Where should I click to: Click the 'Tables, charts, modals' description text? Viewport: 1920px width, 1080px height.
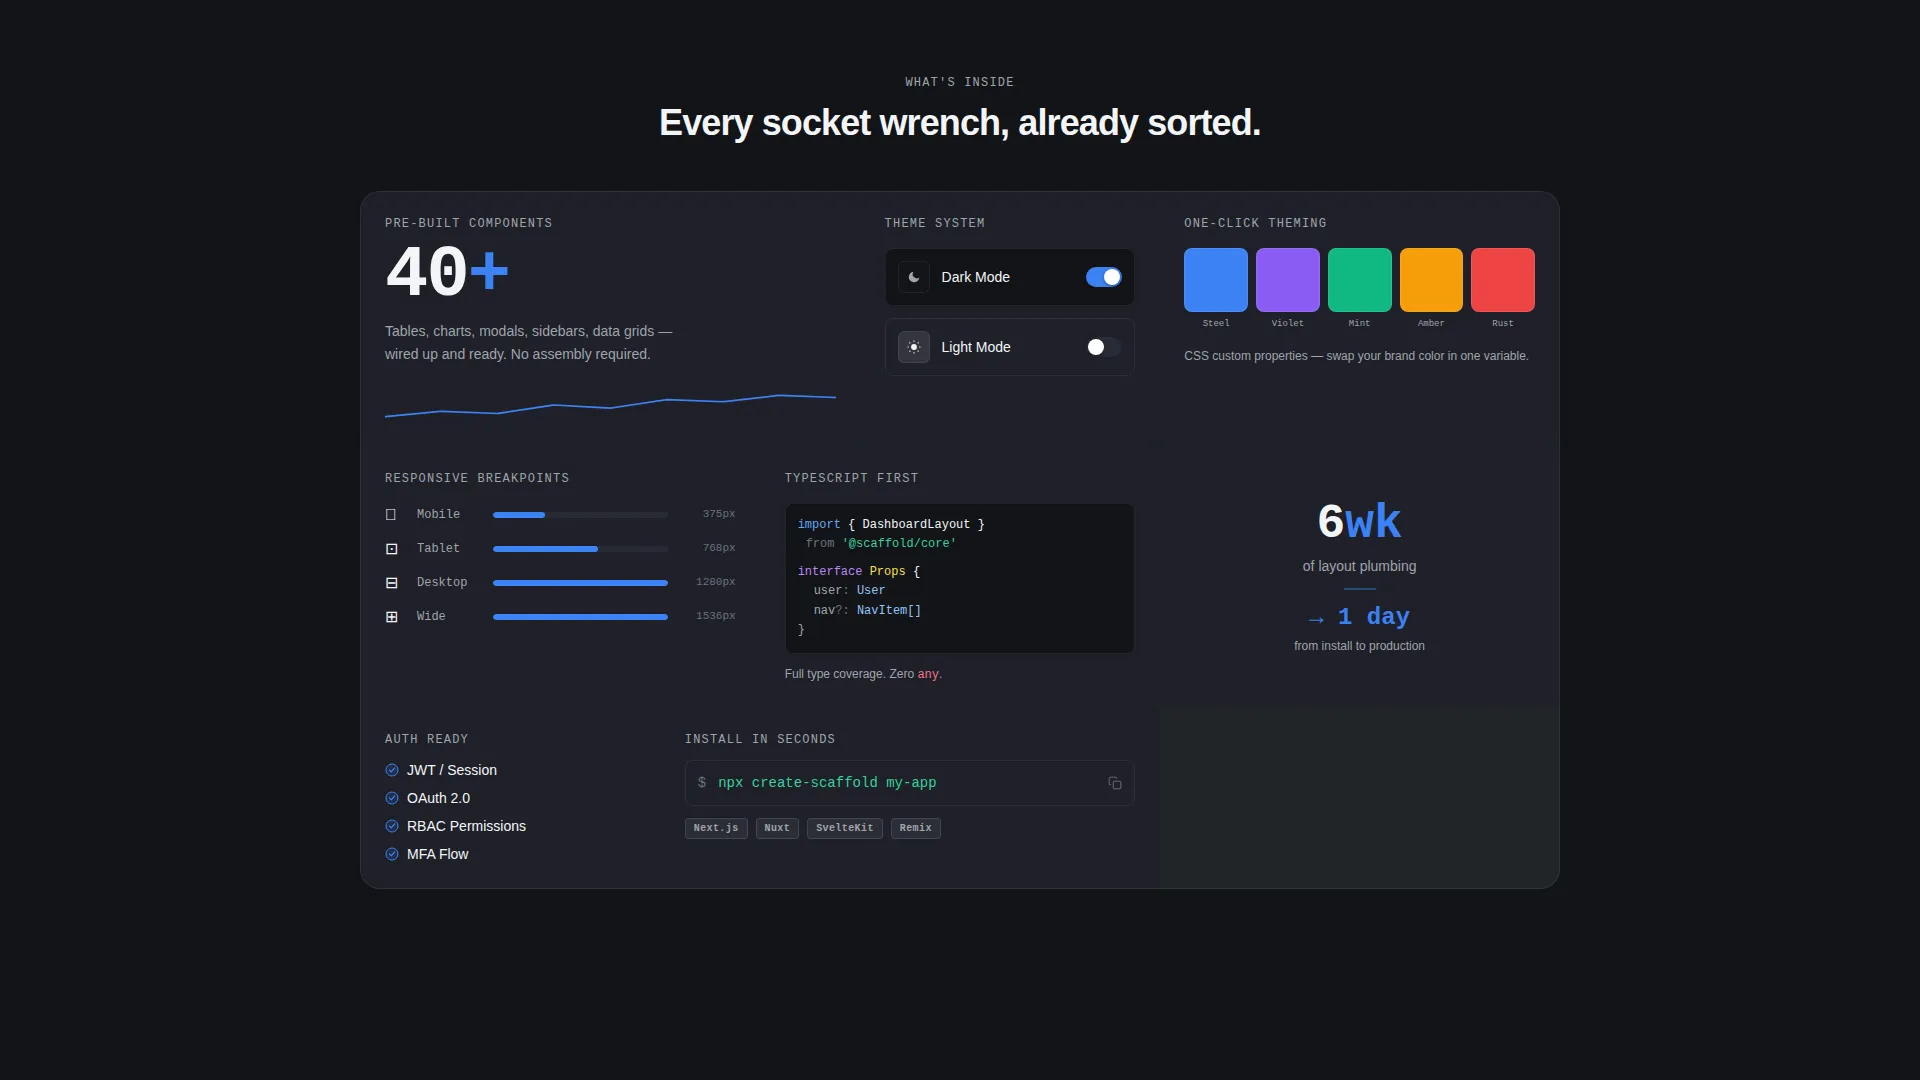tap(529, 342)
